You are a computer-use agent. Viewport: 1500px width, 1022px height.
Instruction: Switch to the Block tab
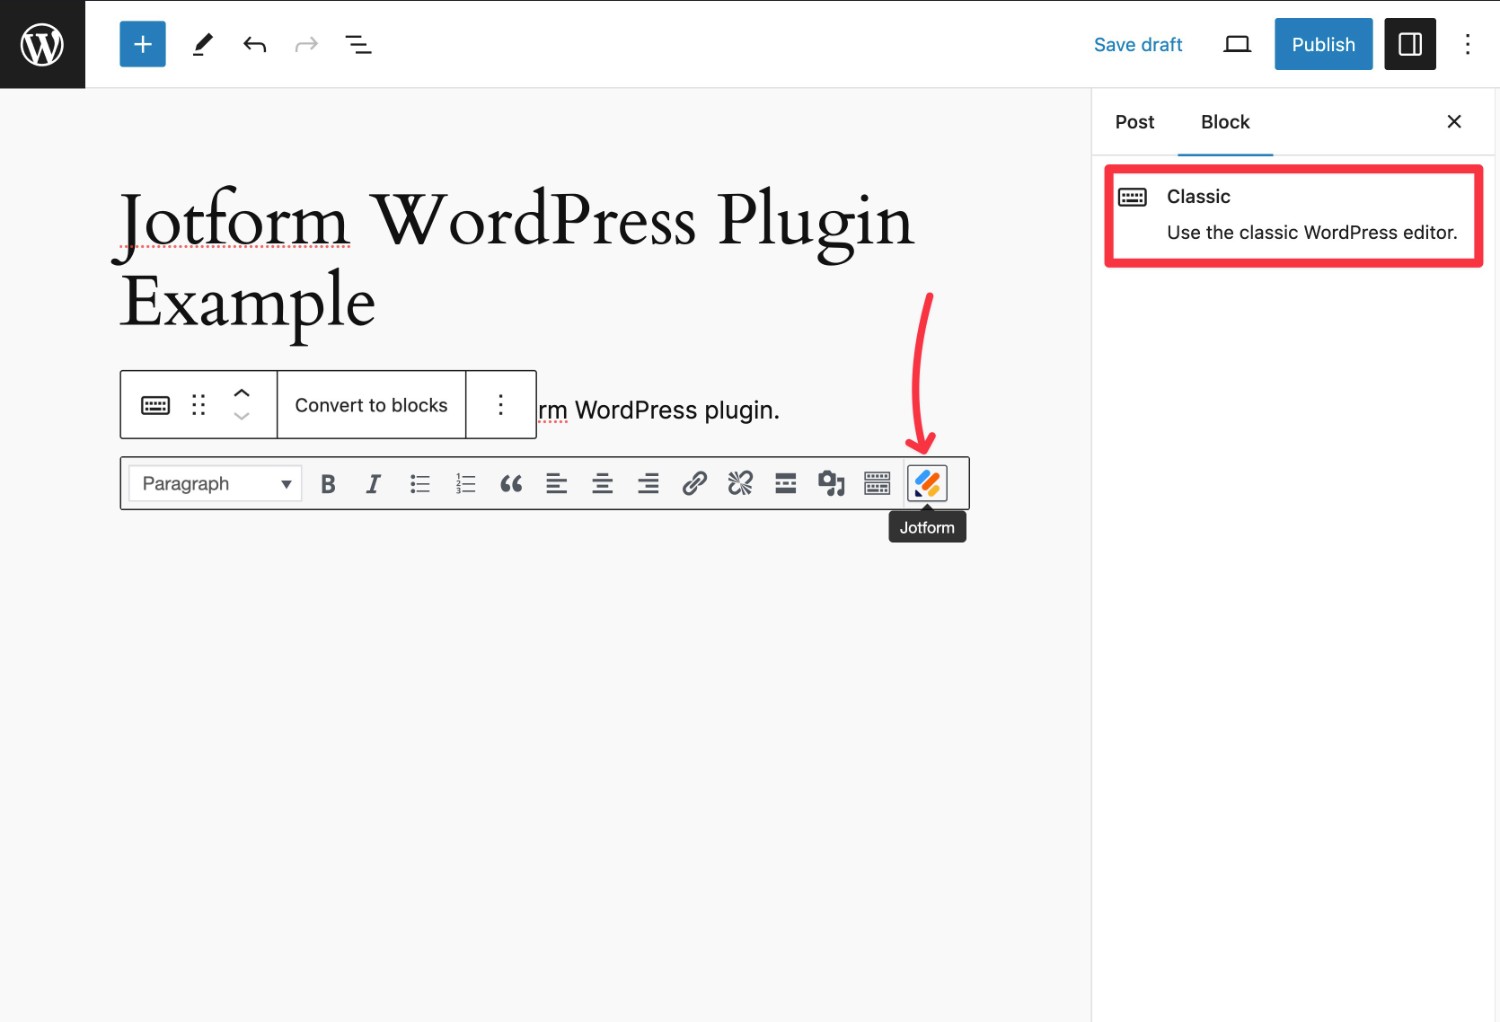tap(1225, 122)
